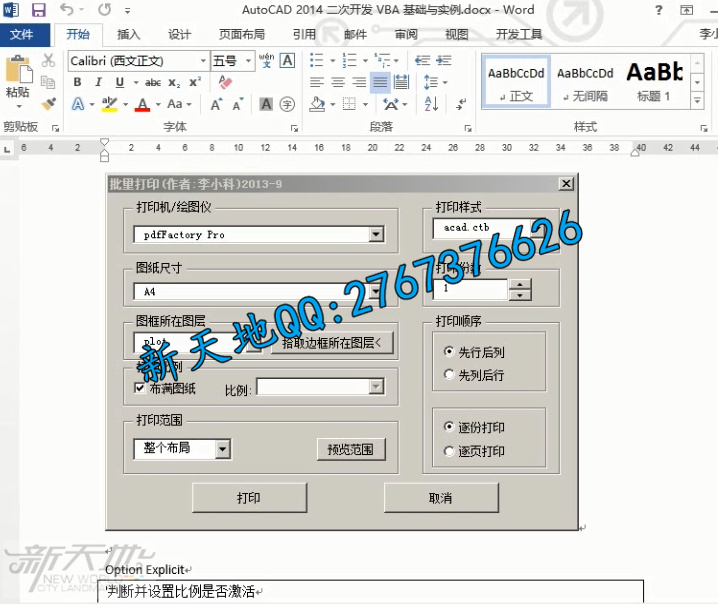718x604 pixels.
Task: Apply the 标题 1 style
Action: tap(655, 82)
